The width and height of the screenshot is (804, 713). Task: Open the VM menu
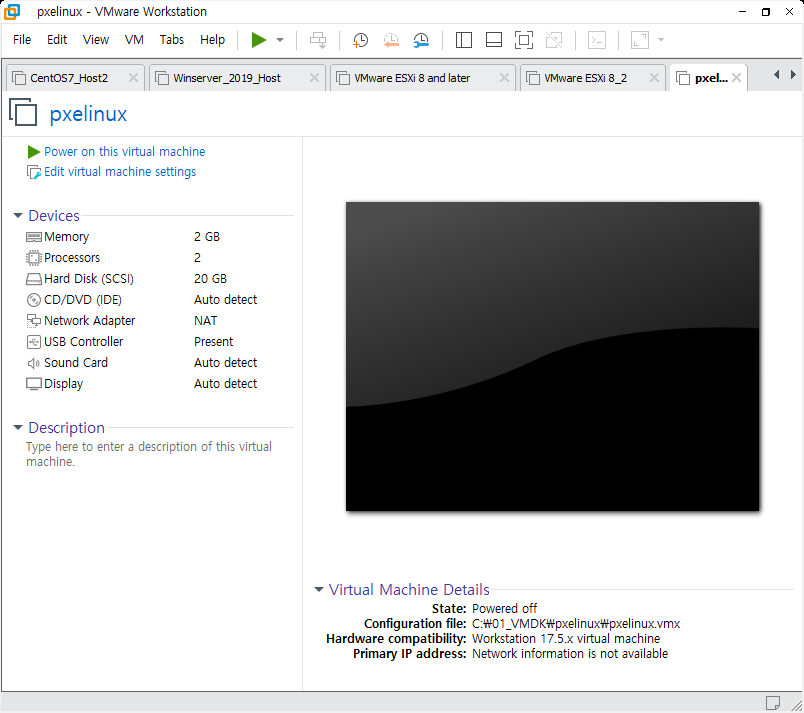134,39
